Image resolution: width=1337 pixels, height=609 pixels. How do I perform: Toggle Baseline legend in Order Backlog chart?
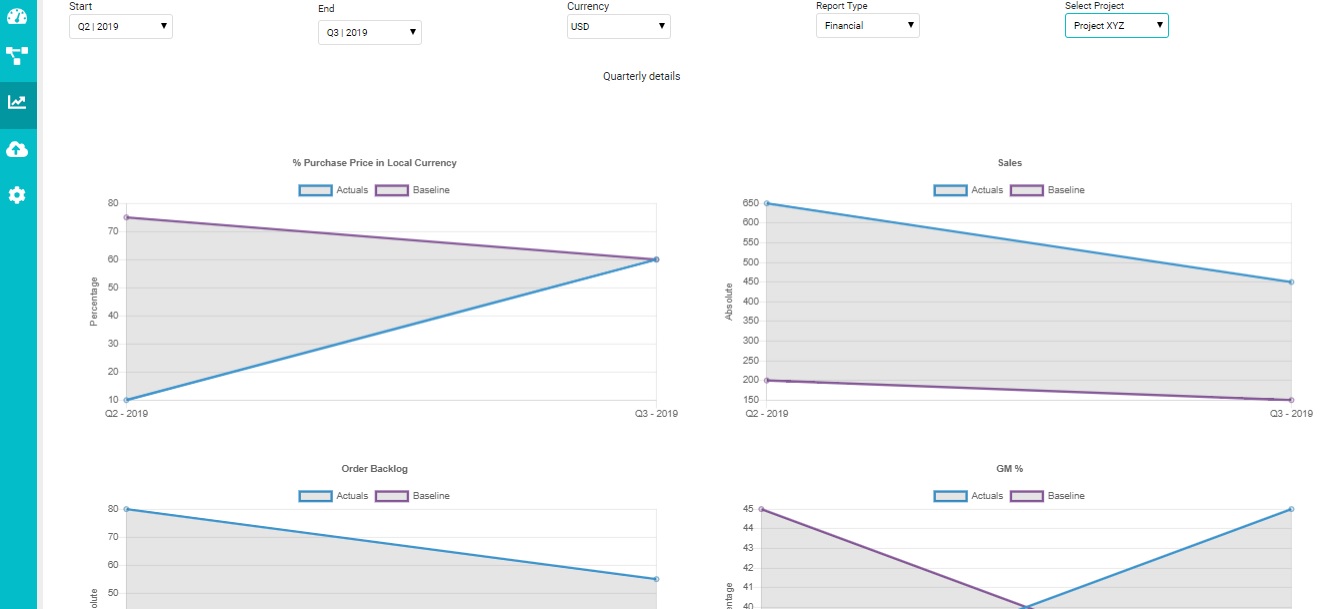coord(411,496)
